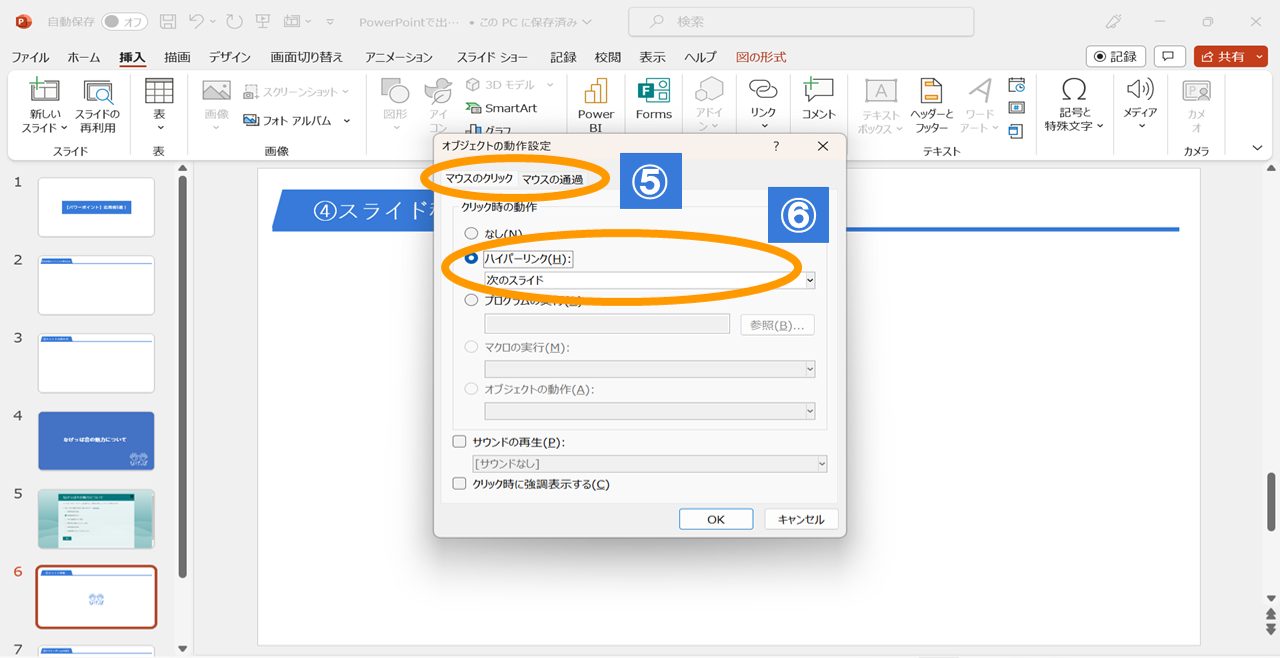Click the Table grid icon

(x=159, y=91)
